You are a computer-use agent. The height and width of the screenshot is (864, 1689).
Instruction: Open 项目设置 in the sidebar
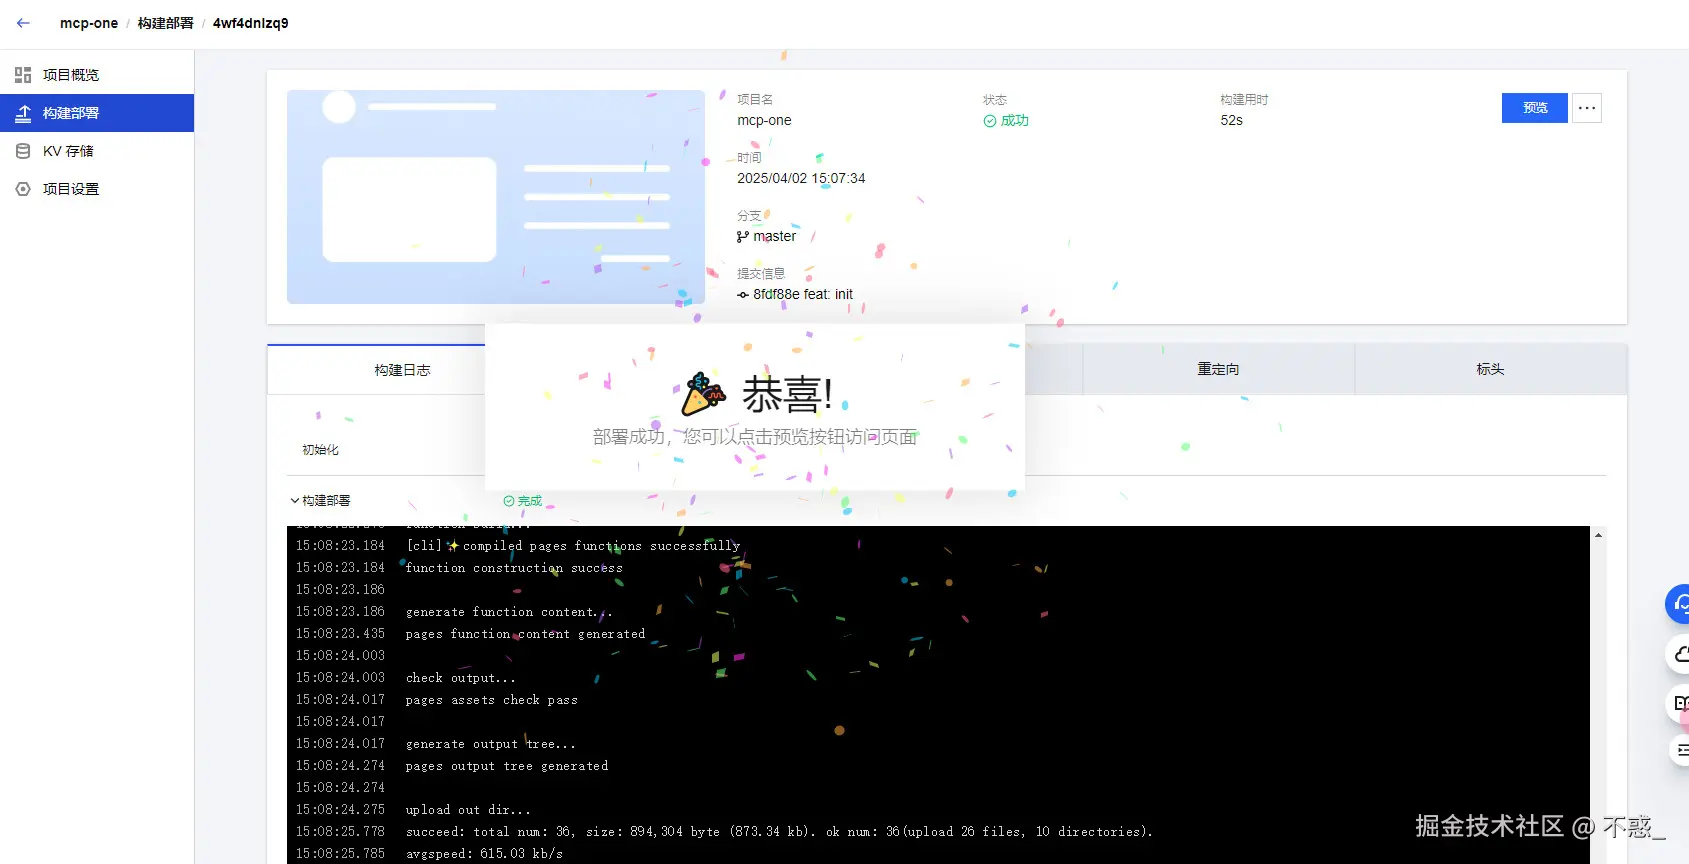click(97, 189)
